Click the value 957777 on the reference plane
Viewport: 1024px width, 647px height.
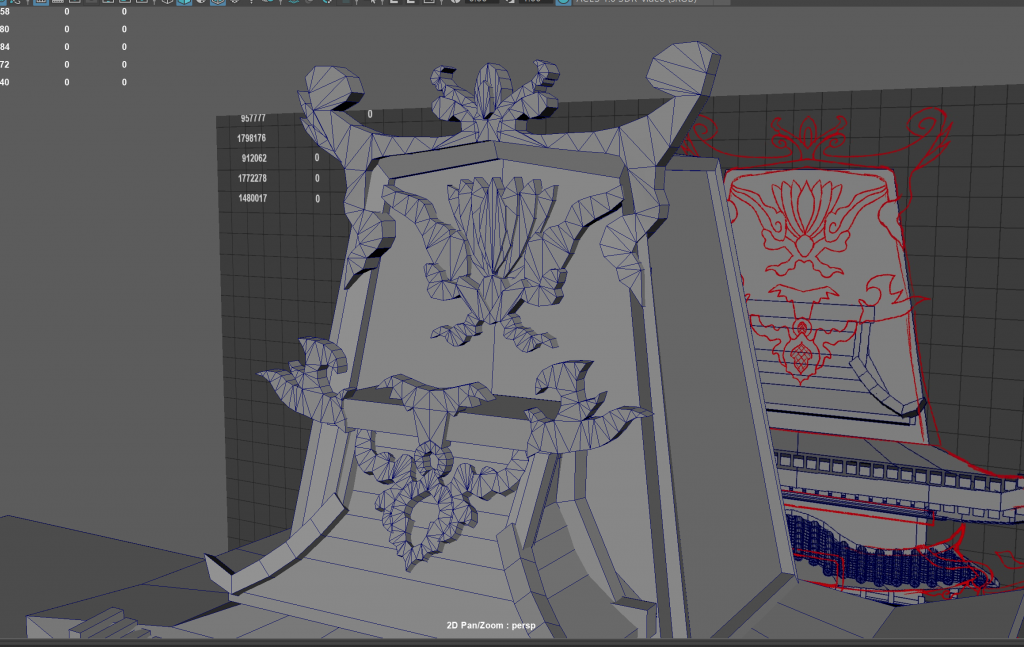(253, 118)
